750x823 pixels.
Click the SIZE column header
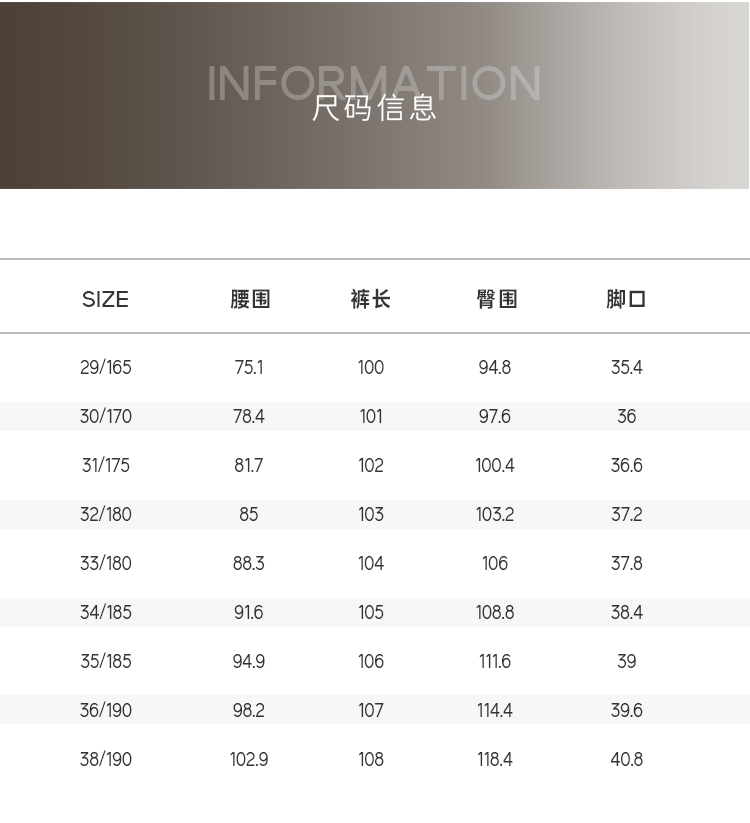pyautogui.click(x=105, y=299)
